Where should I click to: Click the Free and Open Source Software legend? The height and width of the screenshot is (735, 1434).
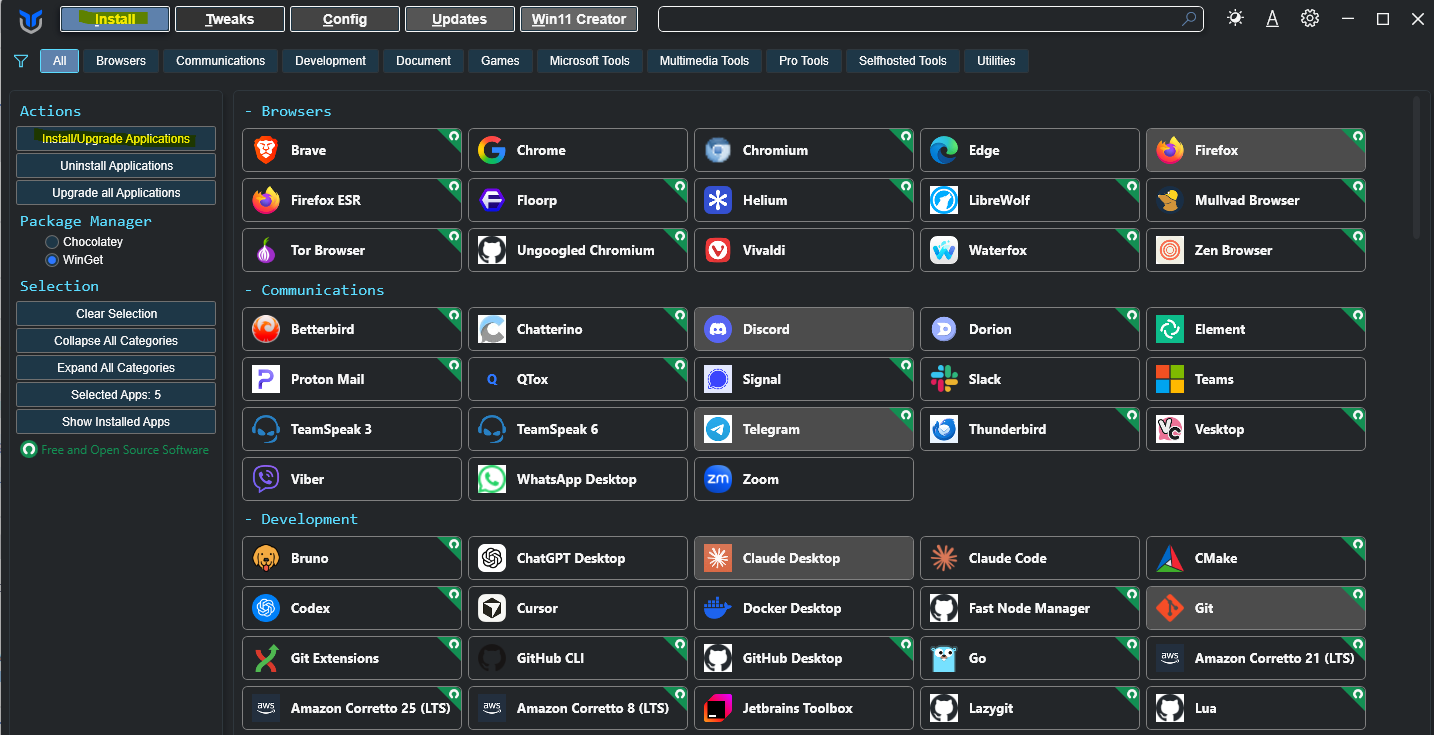pos(115,450)
